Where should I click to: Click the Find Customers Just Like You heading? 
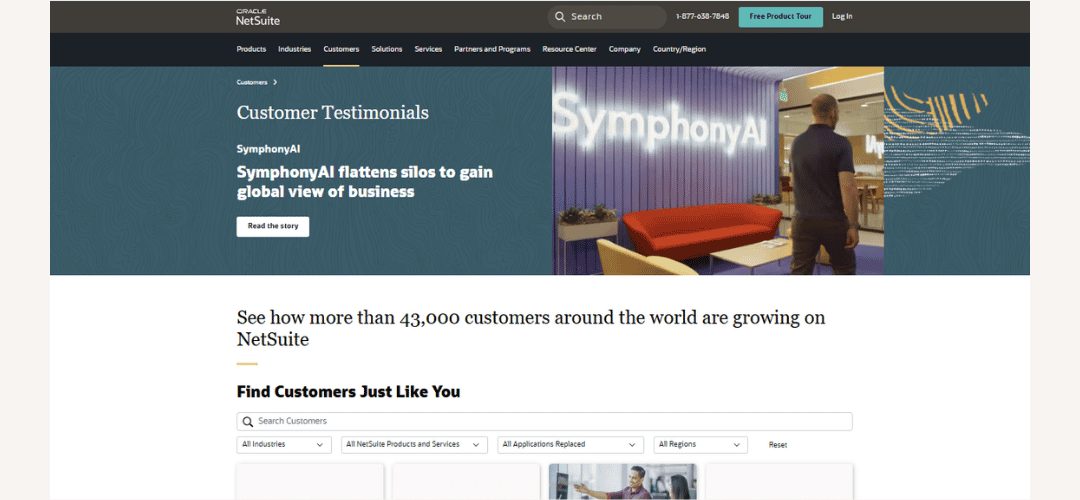(349, 392)
